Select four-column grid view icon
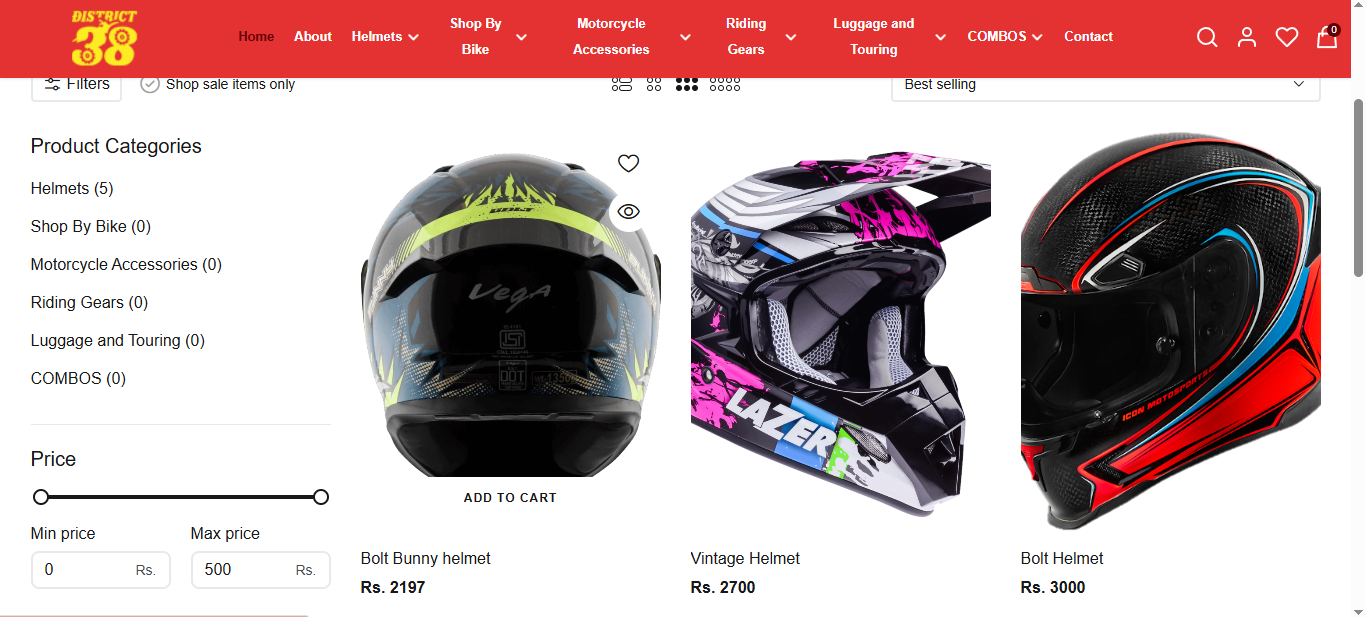The width and height of the screenshot is (1366, 617). (x=725, y=85)
